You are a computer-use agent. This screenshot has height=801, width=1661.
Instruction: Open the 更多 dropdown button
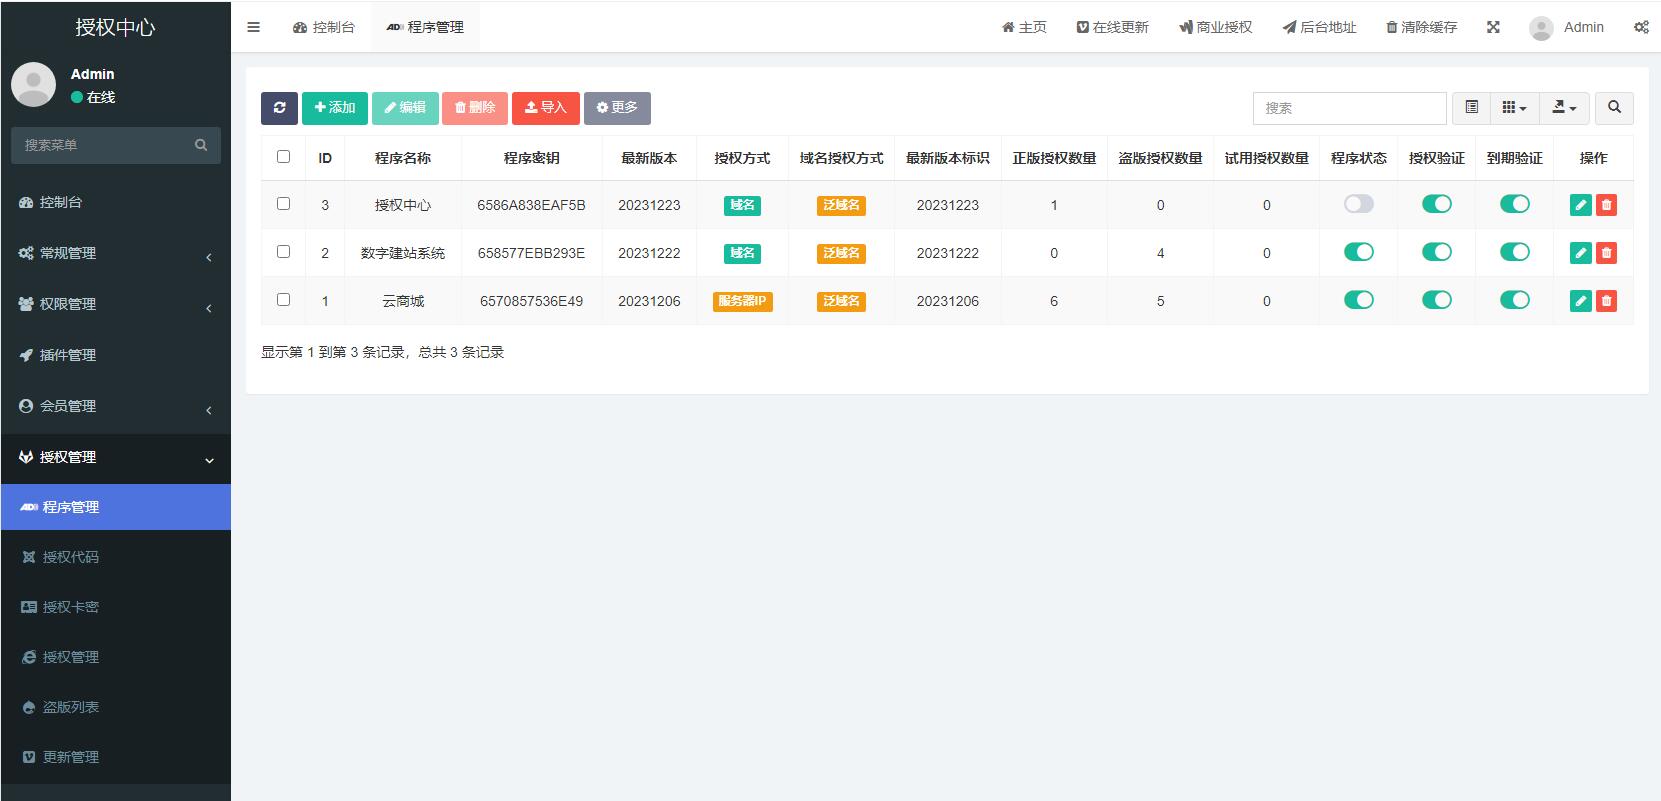point(617,108)
